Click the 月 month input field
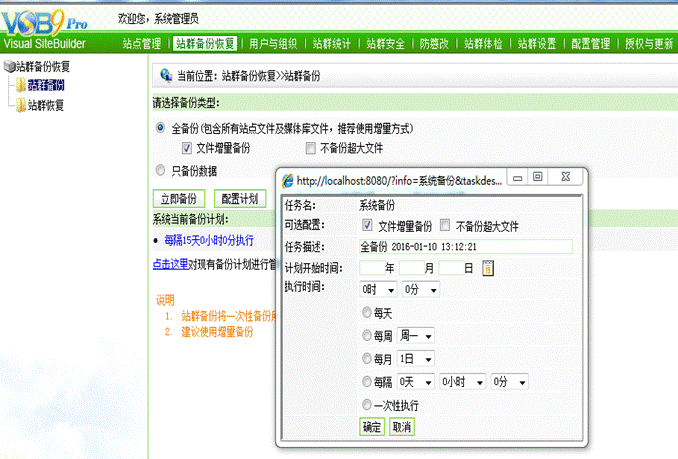 pyautogui.click(x=412, y=268)
